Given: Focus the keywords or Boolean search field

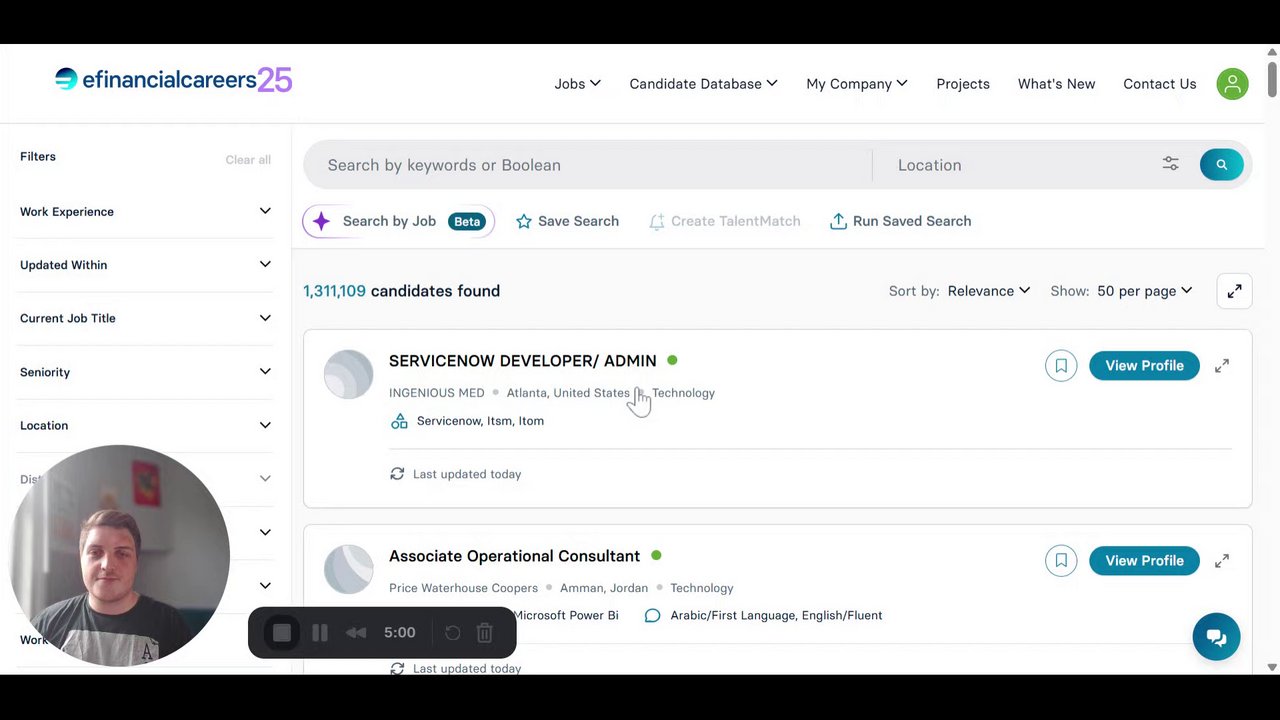Looking at the screenshot, I should (x=588, y=165).
